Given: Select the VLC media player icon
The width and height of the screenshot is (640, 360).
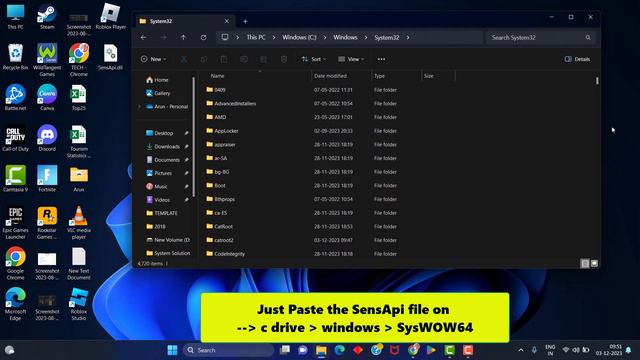Looking at the screenshot, I should [x=79, y=222].
